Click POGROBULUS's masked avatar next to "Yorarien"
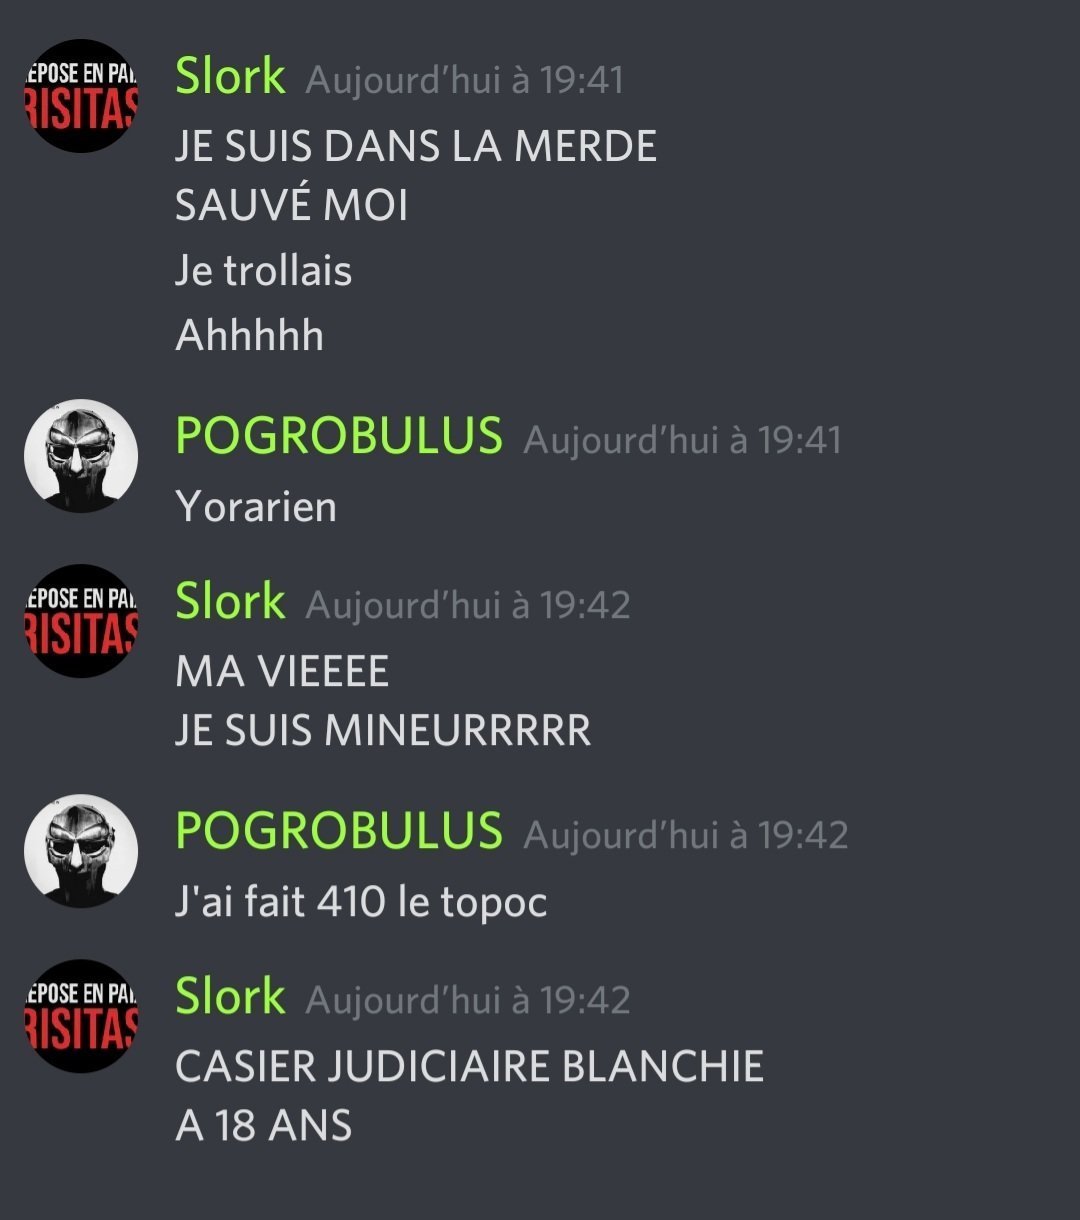 coord(81,456)
